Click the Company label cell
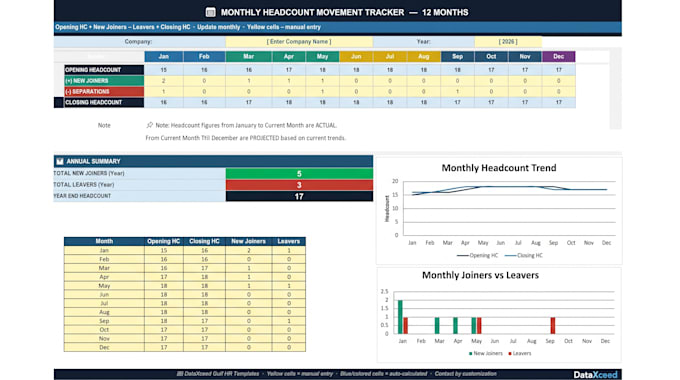Viewport: 680px width, 380px height. point(139,42)
